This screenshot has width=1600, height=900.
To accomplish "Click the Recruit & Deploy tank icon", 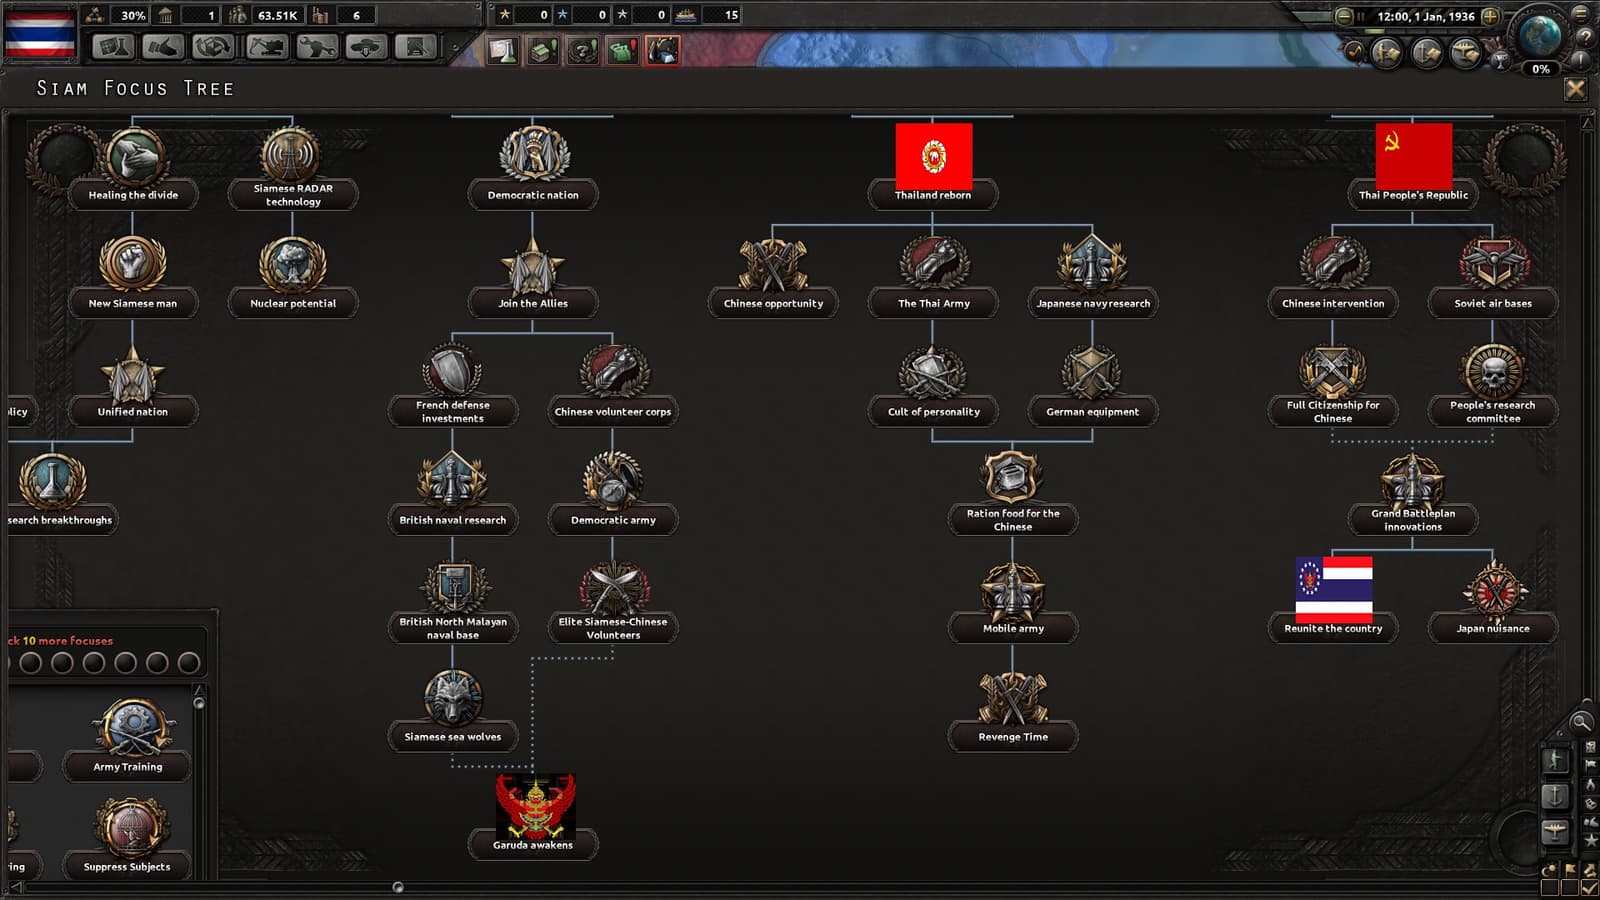I will click(x=366, y=47).
